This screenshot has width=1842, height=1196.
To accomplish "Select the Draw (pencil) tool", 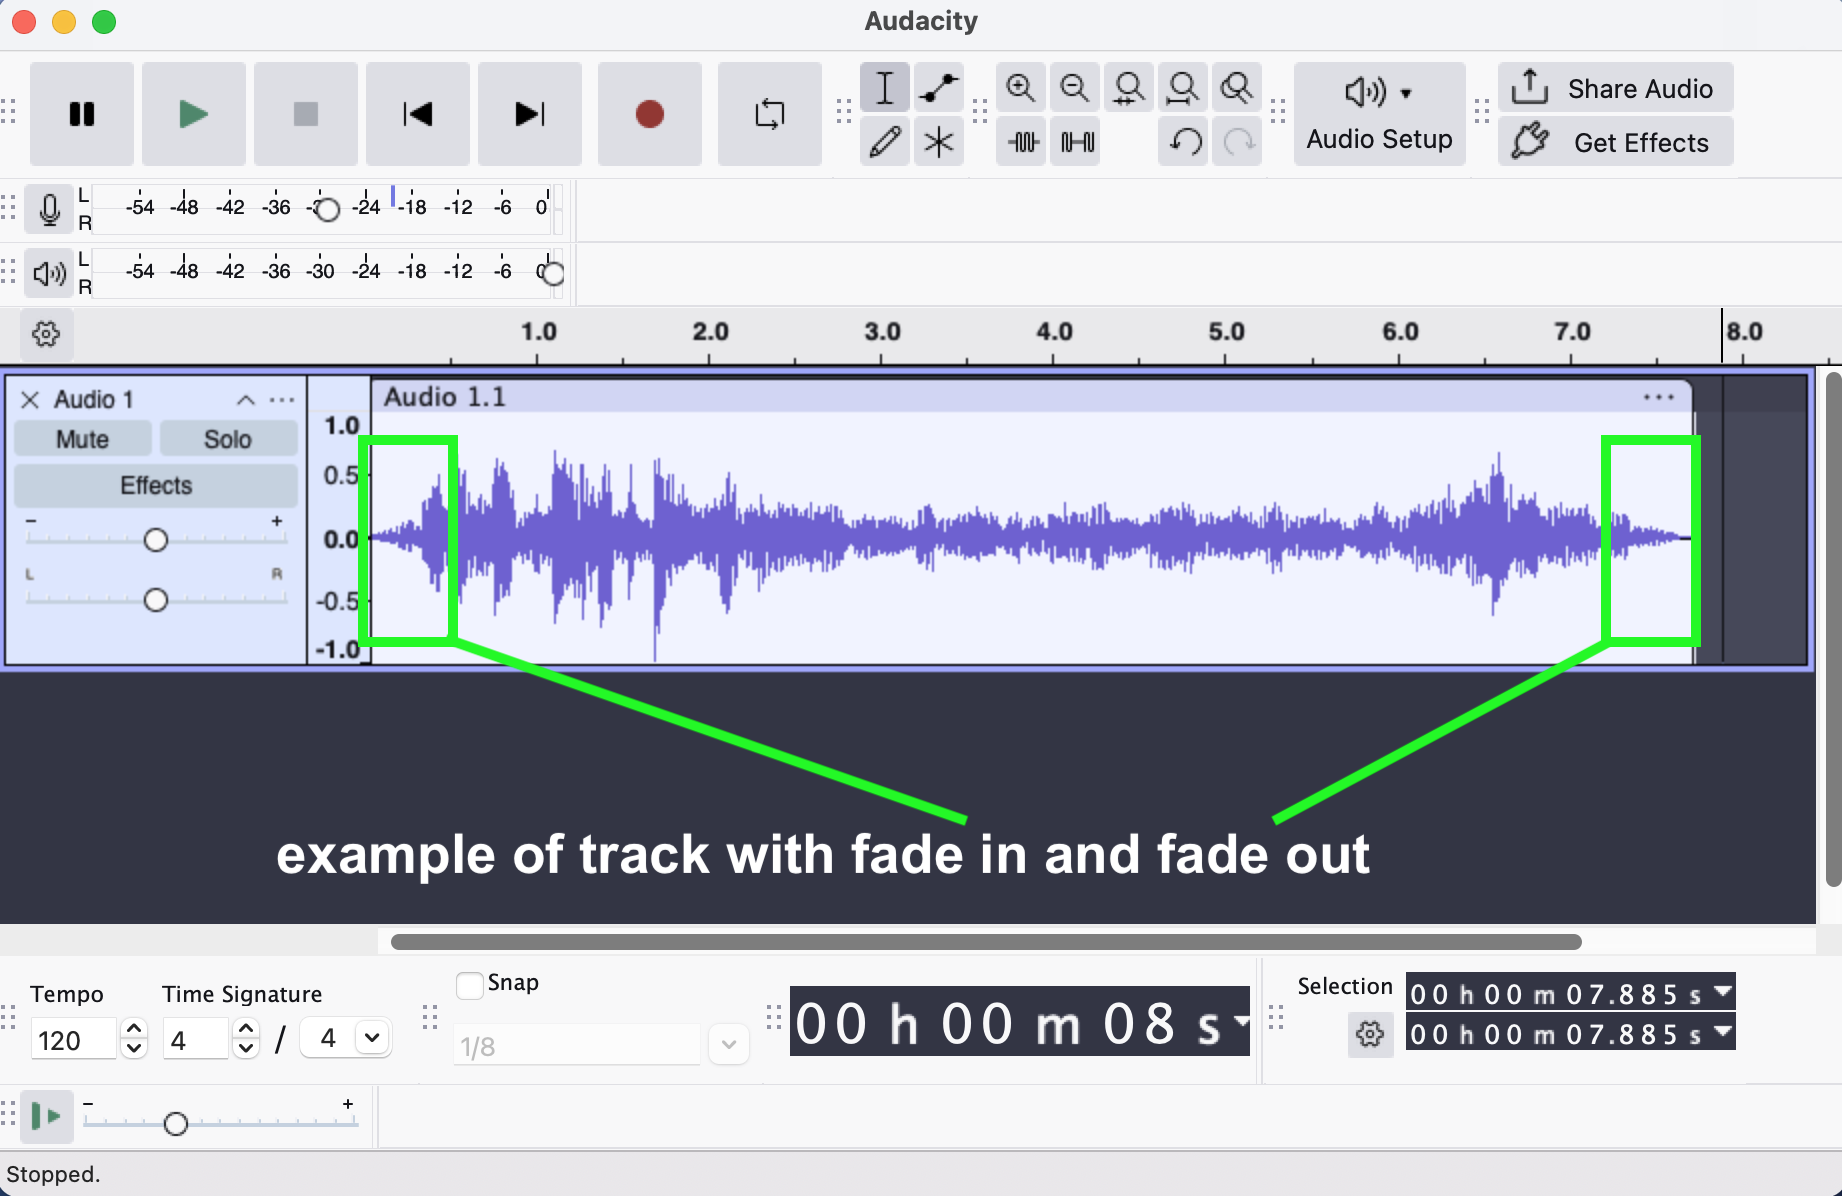I will tap(885, 142).
